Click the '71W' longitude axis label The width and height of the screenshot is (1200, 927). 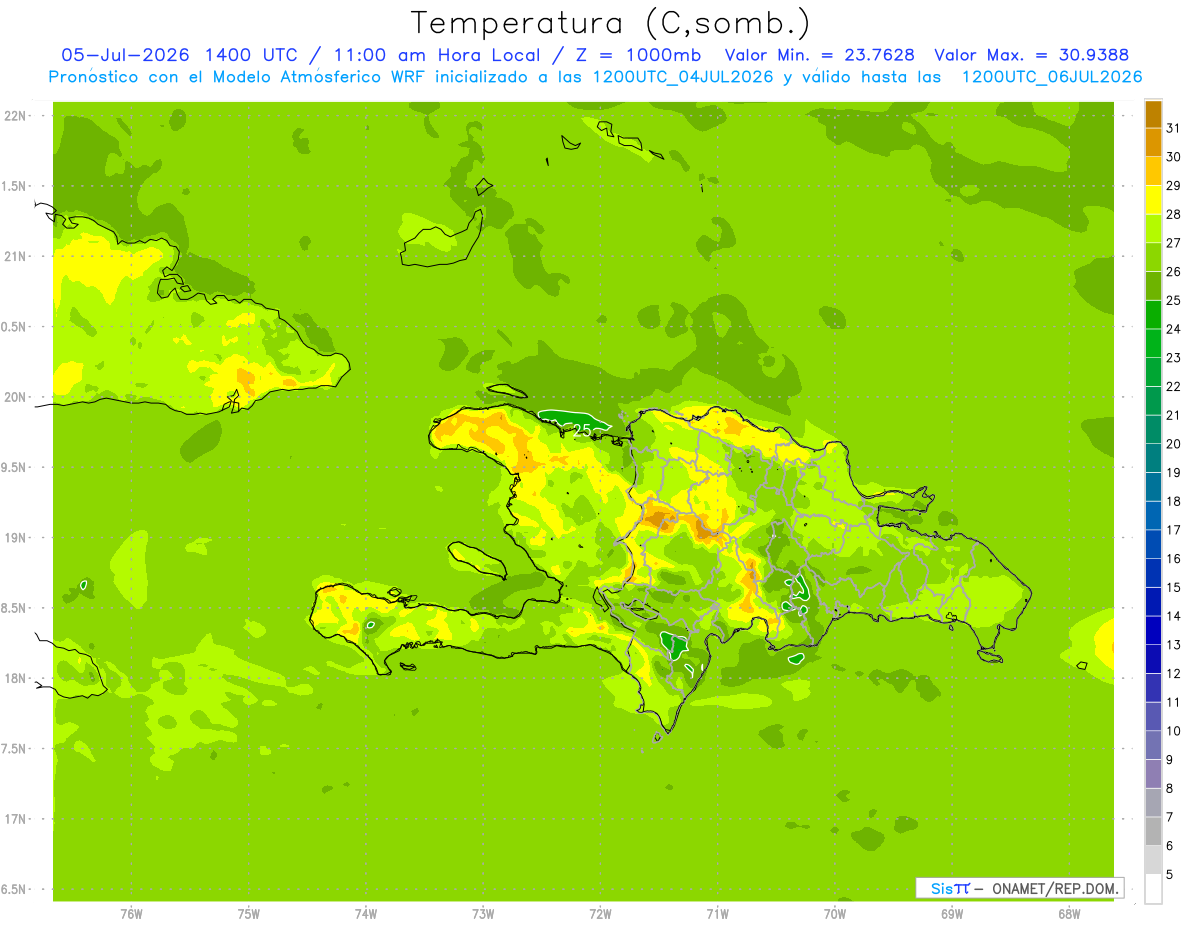717,914
